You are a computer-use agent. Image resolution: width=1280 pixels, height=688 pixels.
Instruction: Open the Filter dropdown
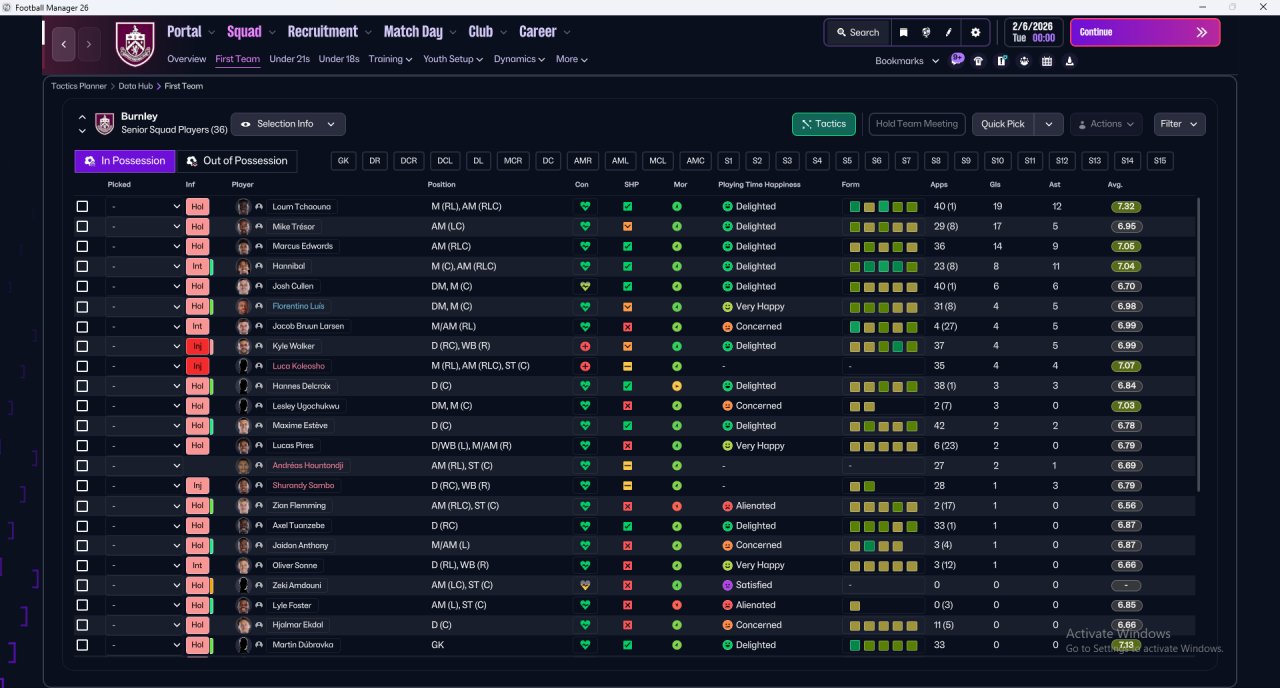coord(1179,124)
